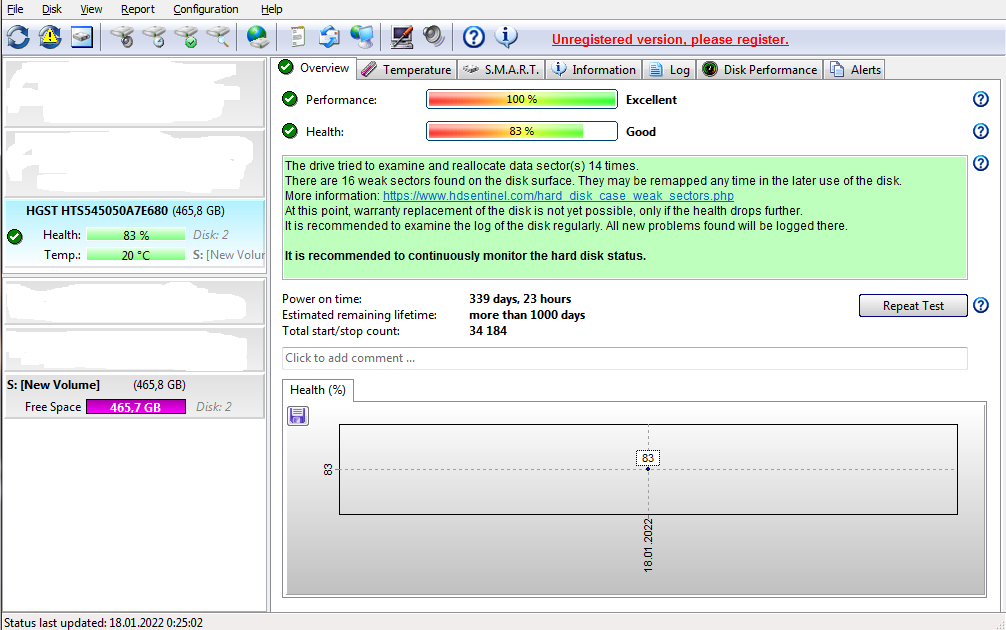Image resolution: width=1006 pixels, height=630 pixels.
Task: Open the Report menu
Action: [138, 9]
